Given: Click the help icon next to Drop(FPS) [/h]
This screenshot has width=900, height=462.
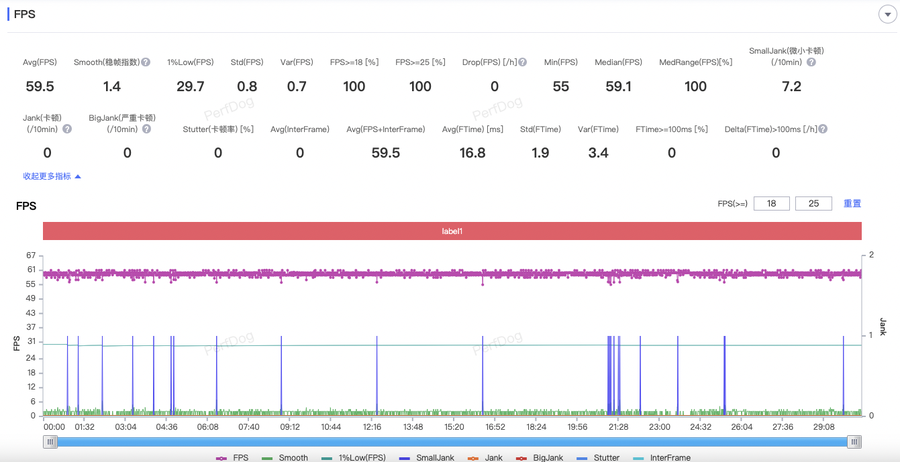Looking at the screenshot, I should (522, 62).
